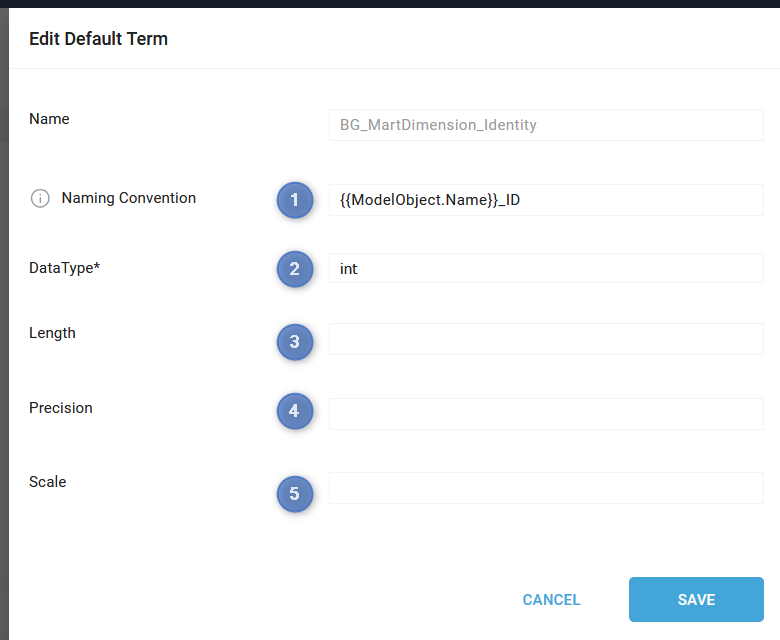780x640 pixels.
Task: Click the DataType* required label
Action: 65,268
